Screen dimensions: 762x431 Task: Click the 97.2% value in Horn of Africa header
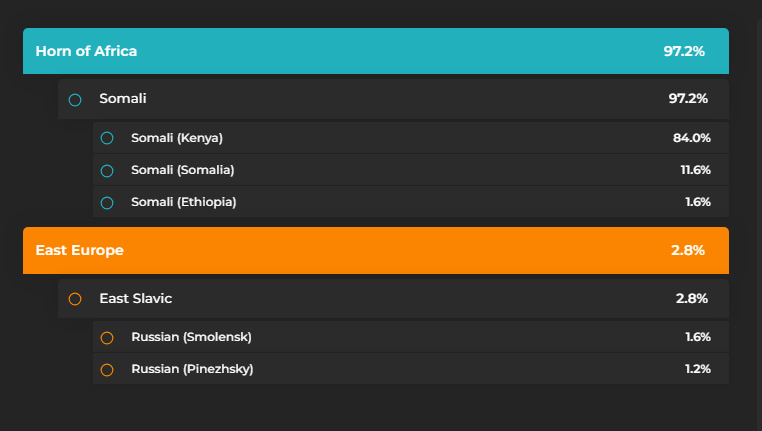(x=684, y=51)
